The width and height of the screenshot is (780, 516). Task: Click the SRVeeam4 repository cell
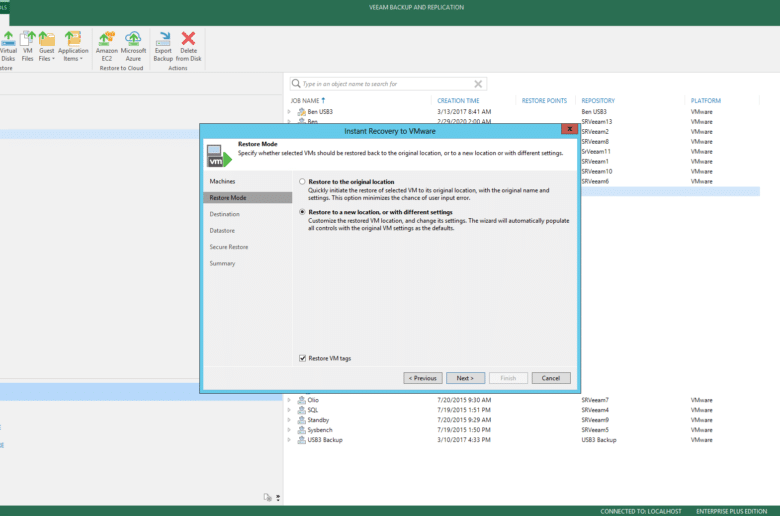595,410
